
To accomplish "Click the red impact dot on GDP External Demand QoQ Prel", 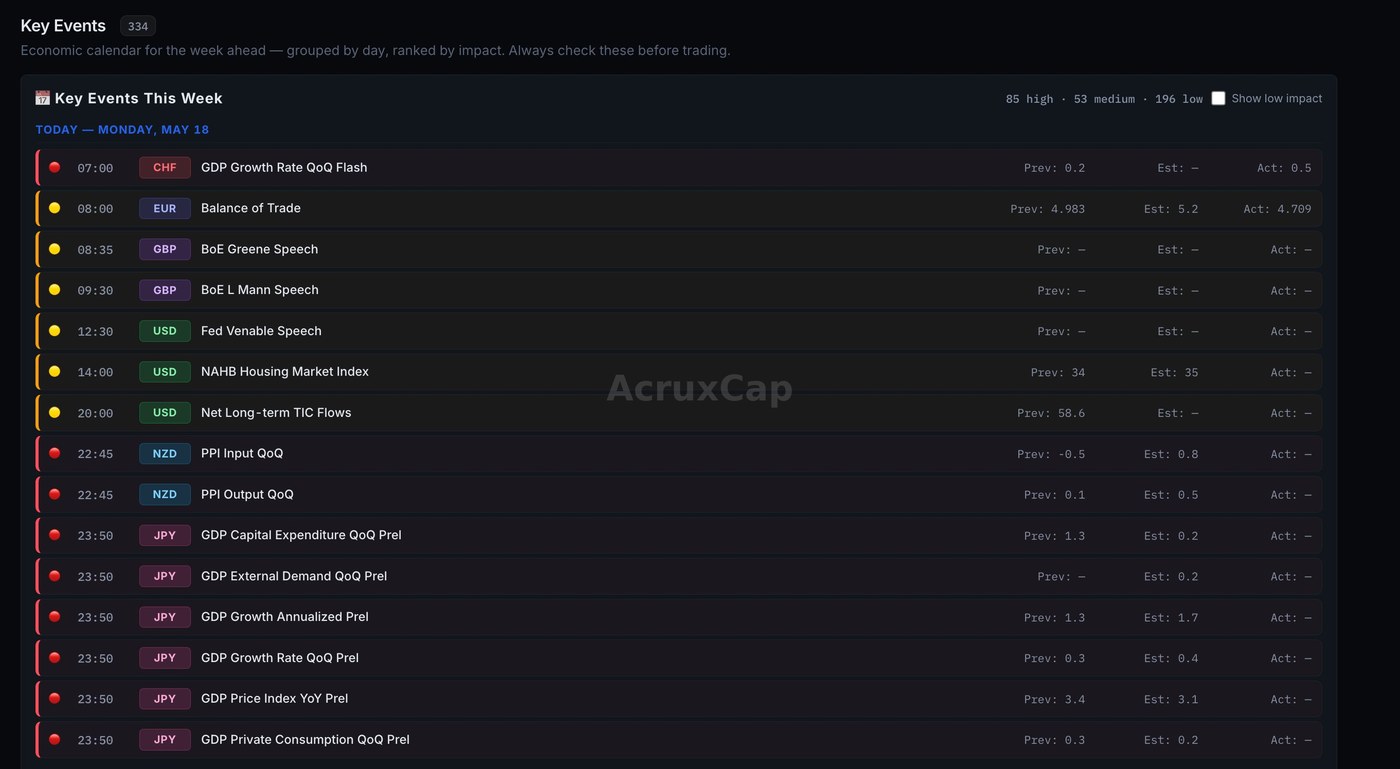I will click(x=55, y=576).
